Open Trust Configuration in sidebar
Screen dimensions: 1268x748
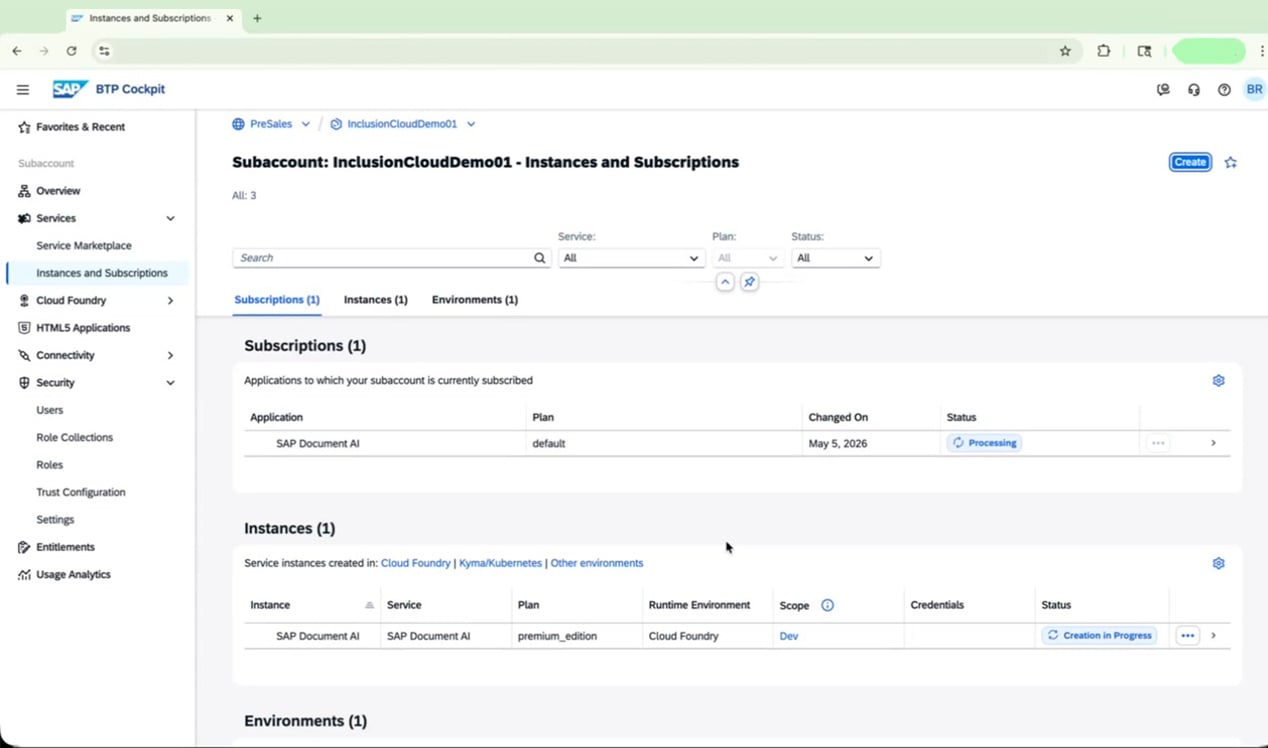pos(81,492)
